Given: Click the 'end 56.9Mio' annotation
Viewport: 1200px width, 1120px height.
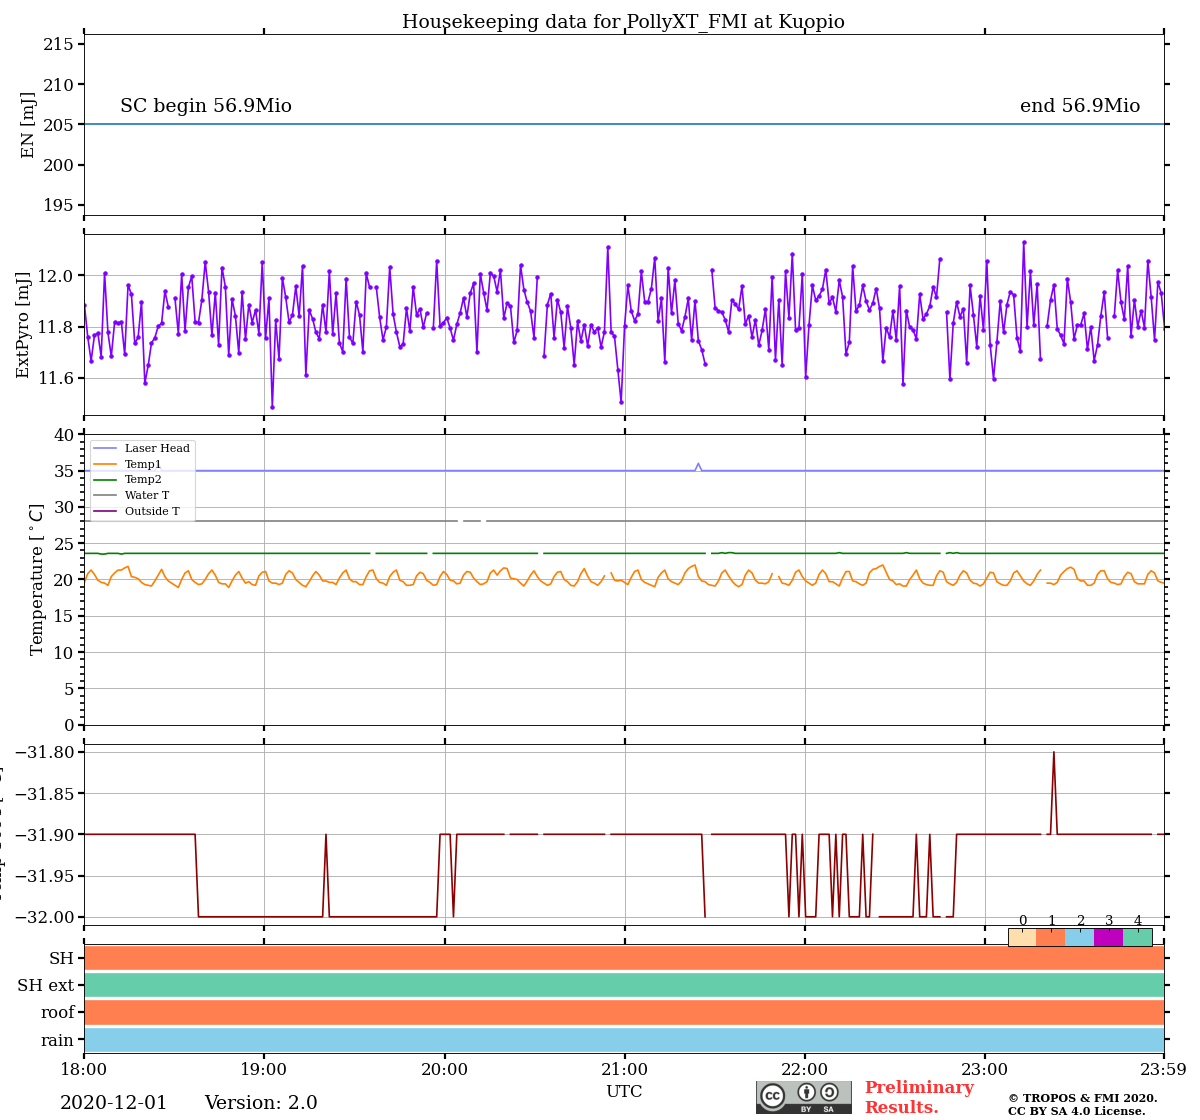Looking at the screenshot, I should (x=1080, y=106).
